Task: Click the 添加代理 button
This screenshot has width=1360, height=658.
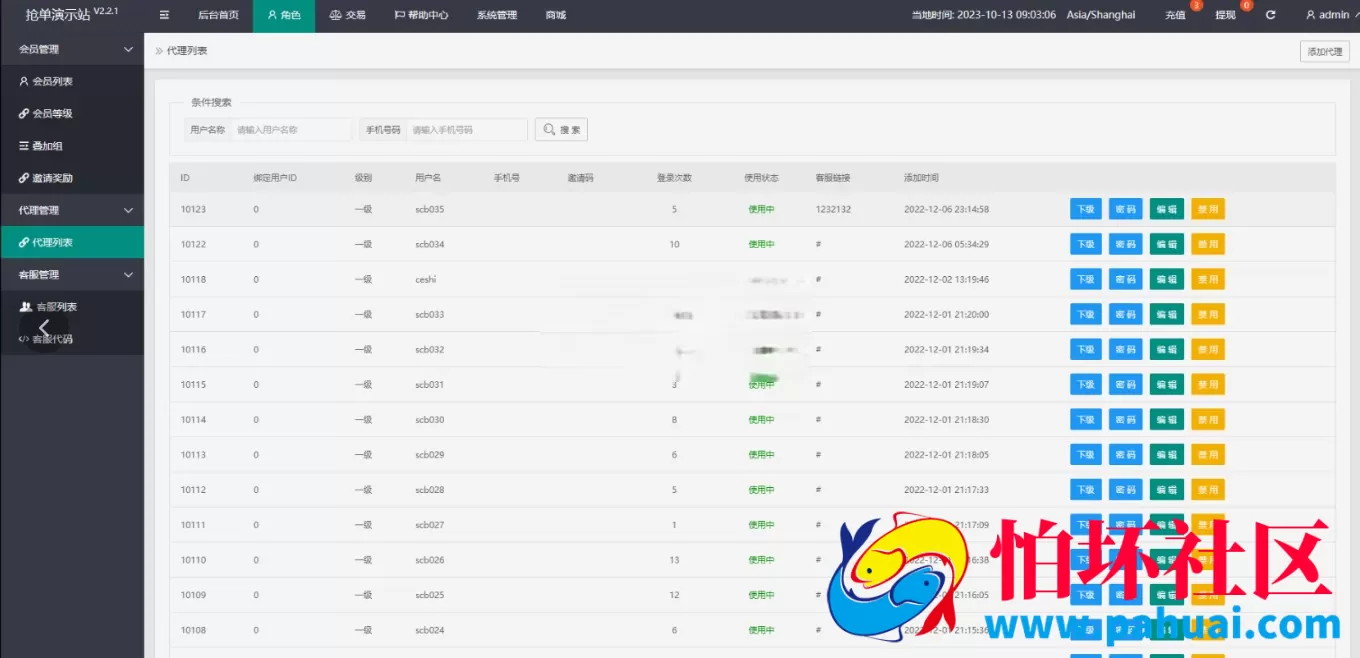Action: [x=1325, y=51]
